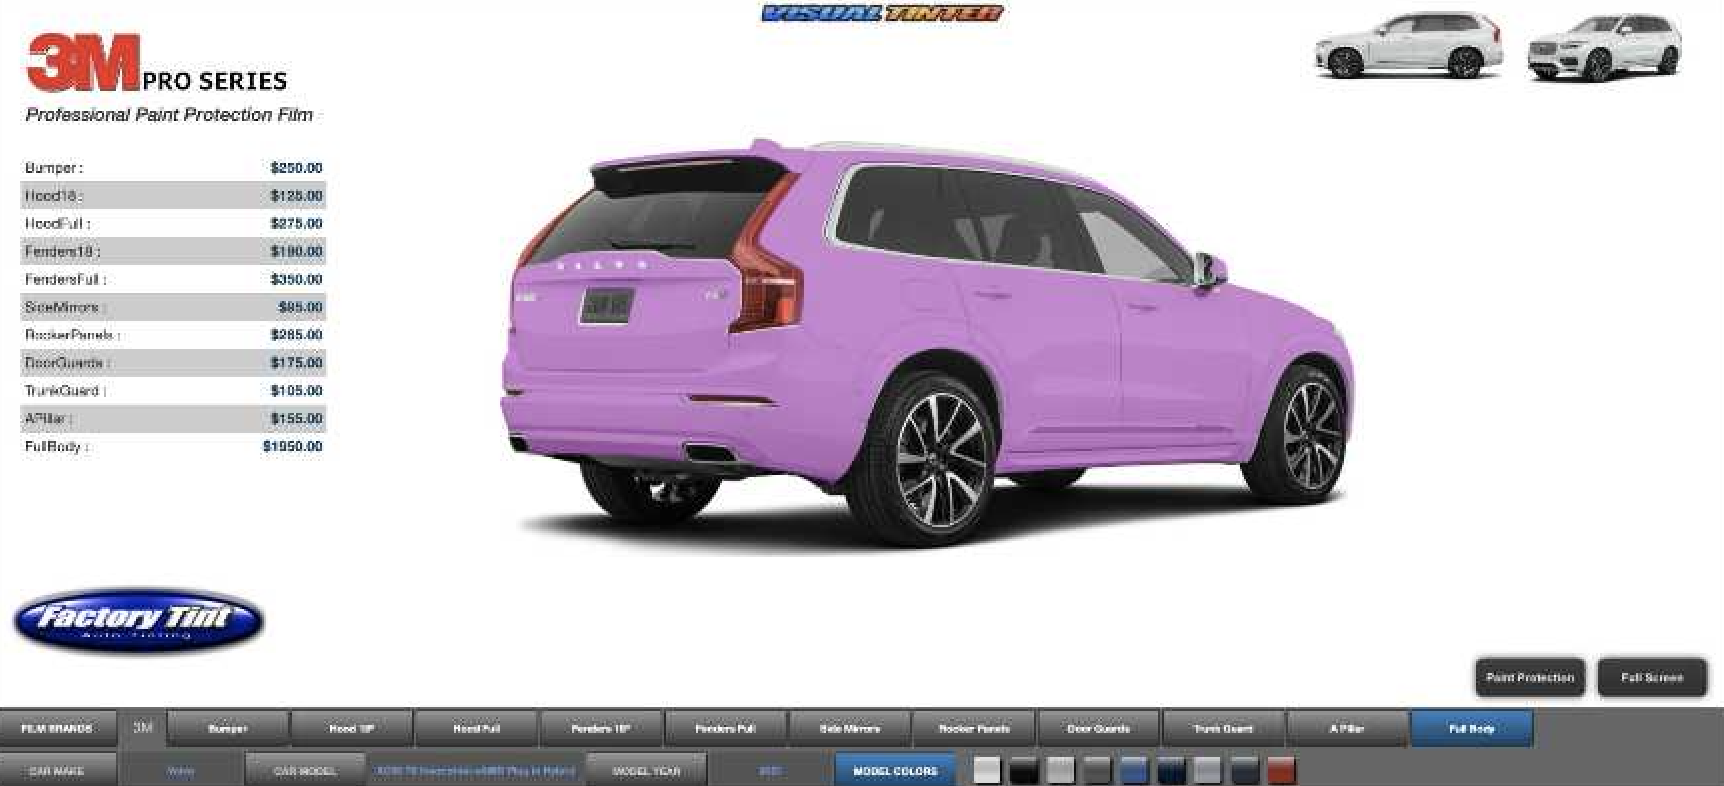This screenshot has width=1724, height=786.
Task: Toggle the Rocker Panels coverage button
Action: click(974, 729)
